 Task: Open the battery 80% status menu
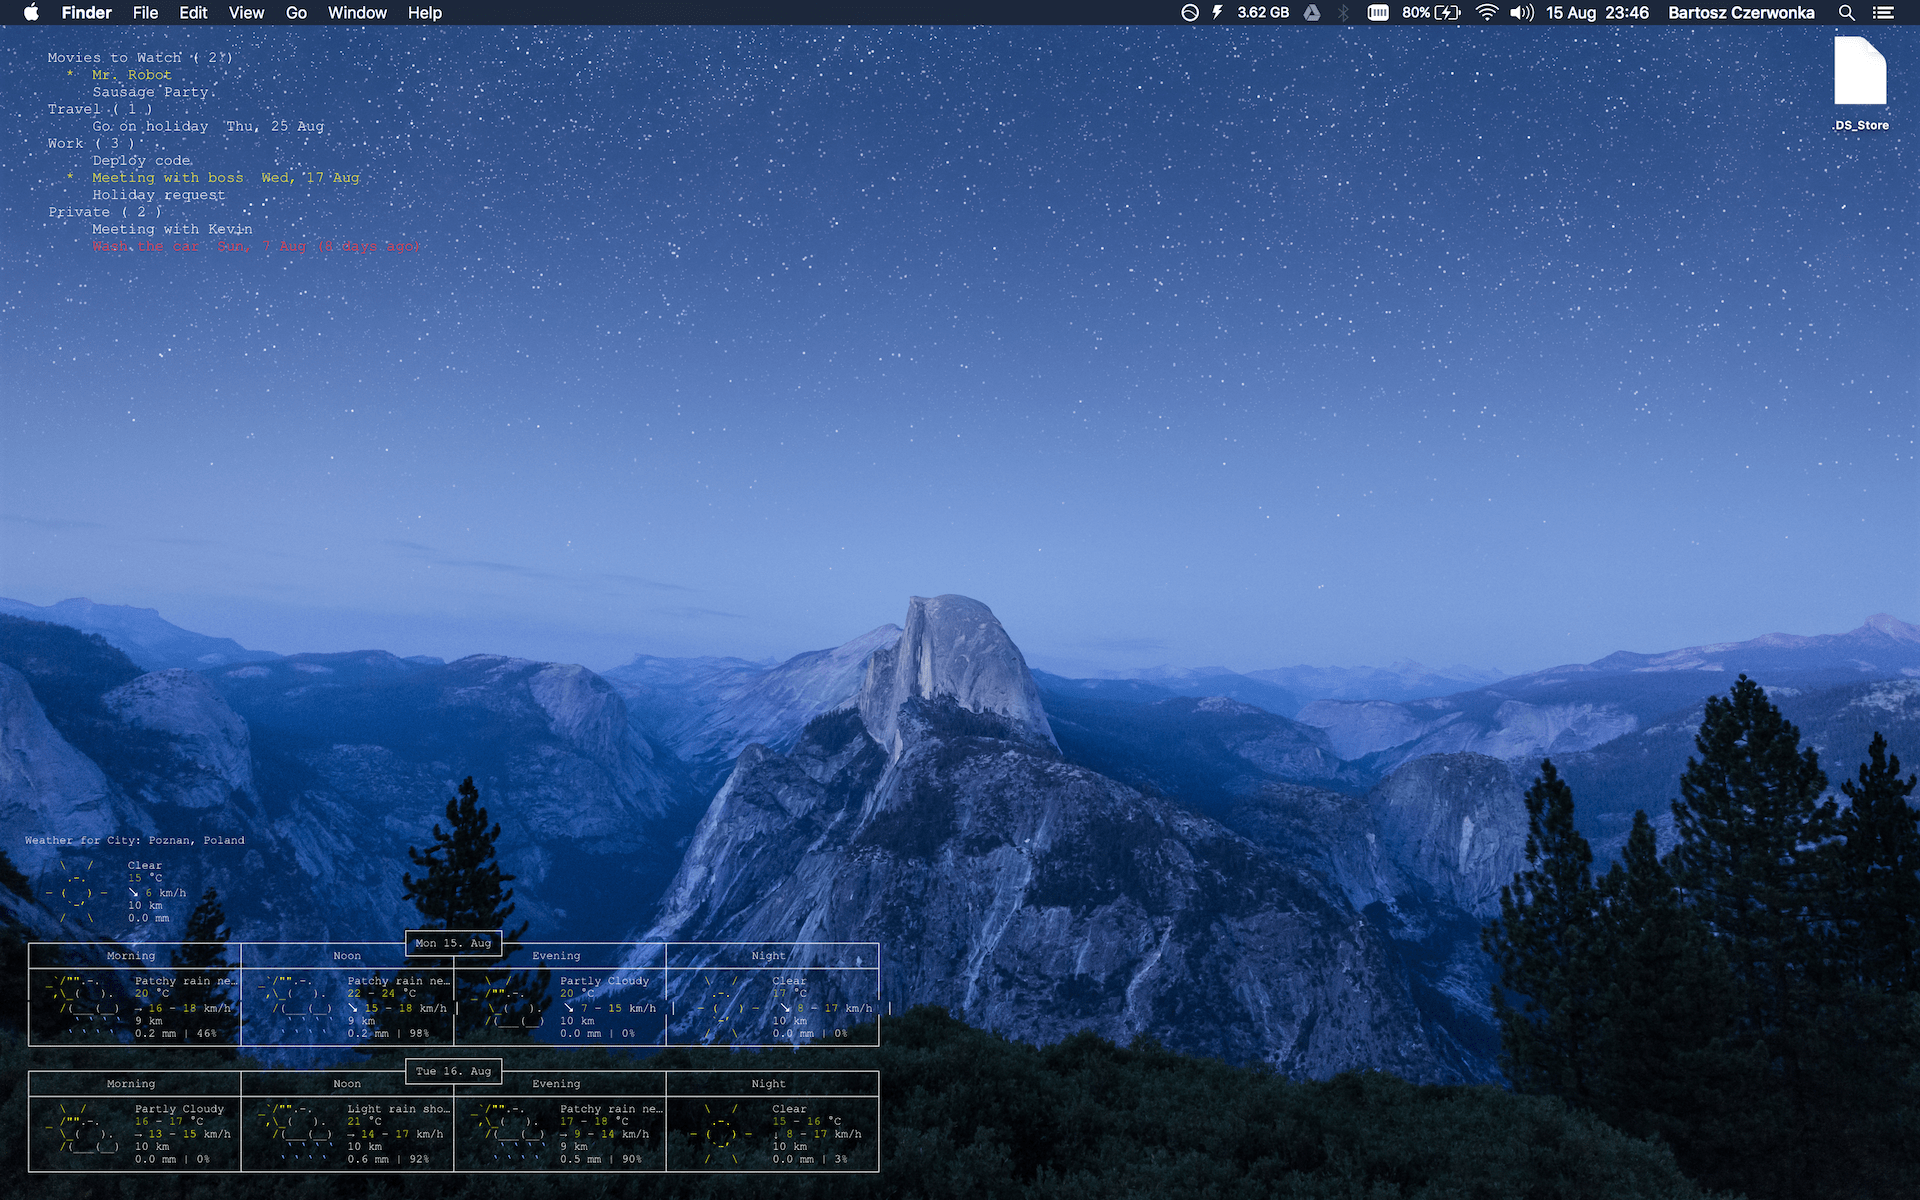[1431, 13]
